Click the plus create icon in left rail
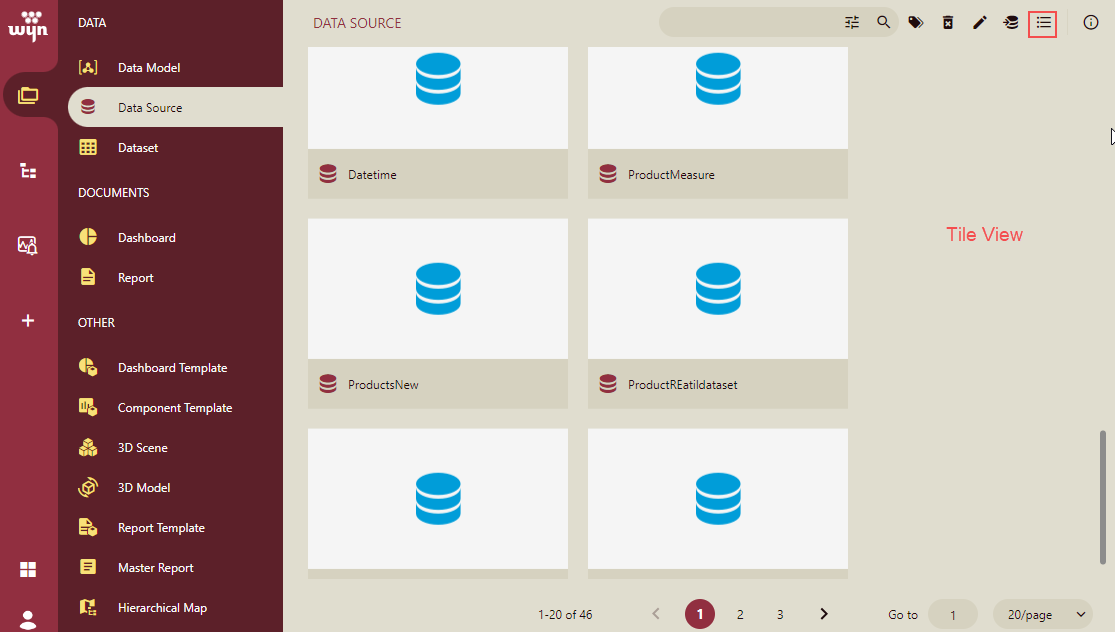Screen dimensions: 1115x632 click(x=28, y=321)
